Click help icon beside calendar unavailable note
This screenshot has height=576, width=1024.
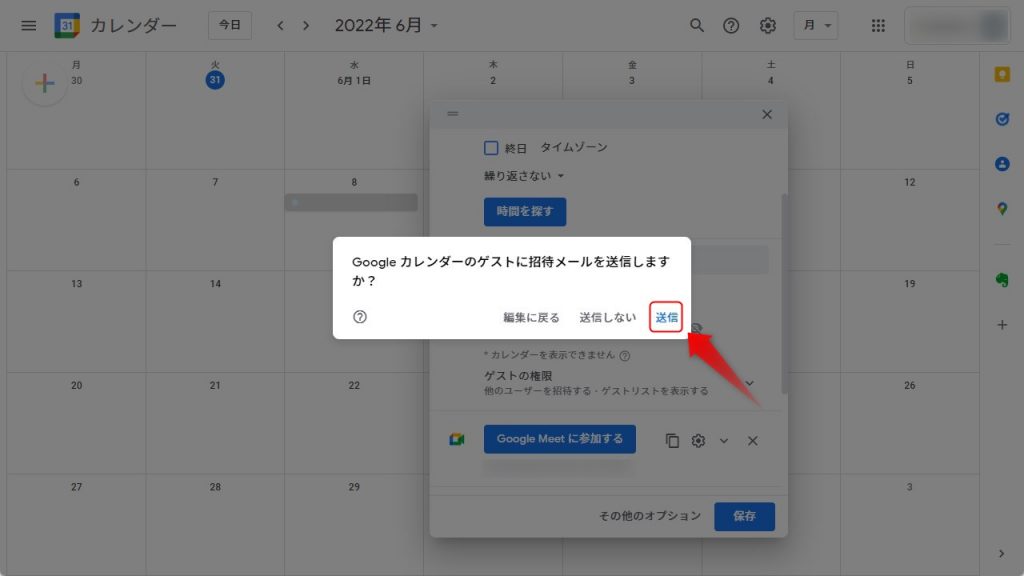[x=625, y=355]
